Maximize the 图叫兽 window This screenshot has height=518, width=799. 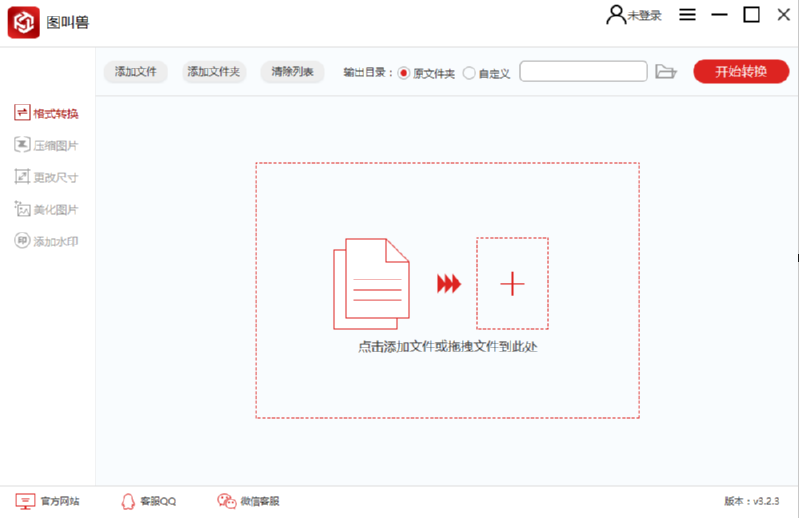tap(752, 15)
